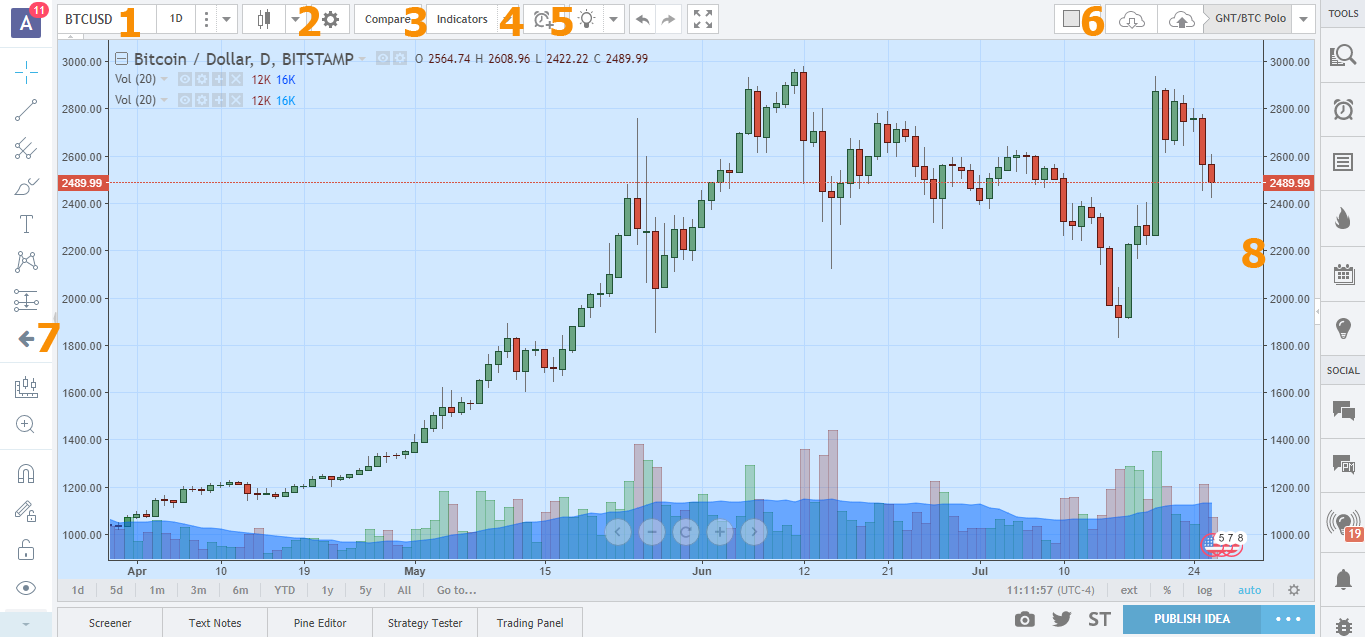Image resolution: width=1365 pixels, height=637 pixels.
Task: Open the Indicators menu
Action: click(463, 19)
